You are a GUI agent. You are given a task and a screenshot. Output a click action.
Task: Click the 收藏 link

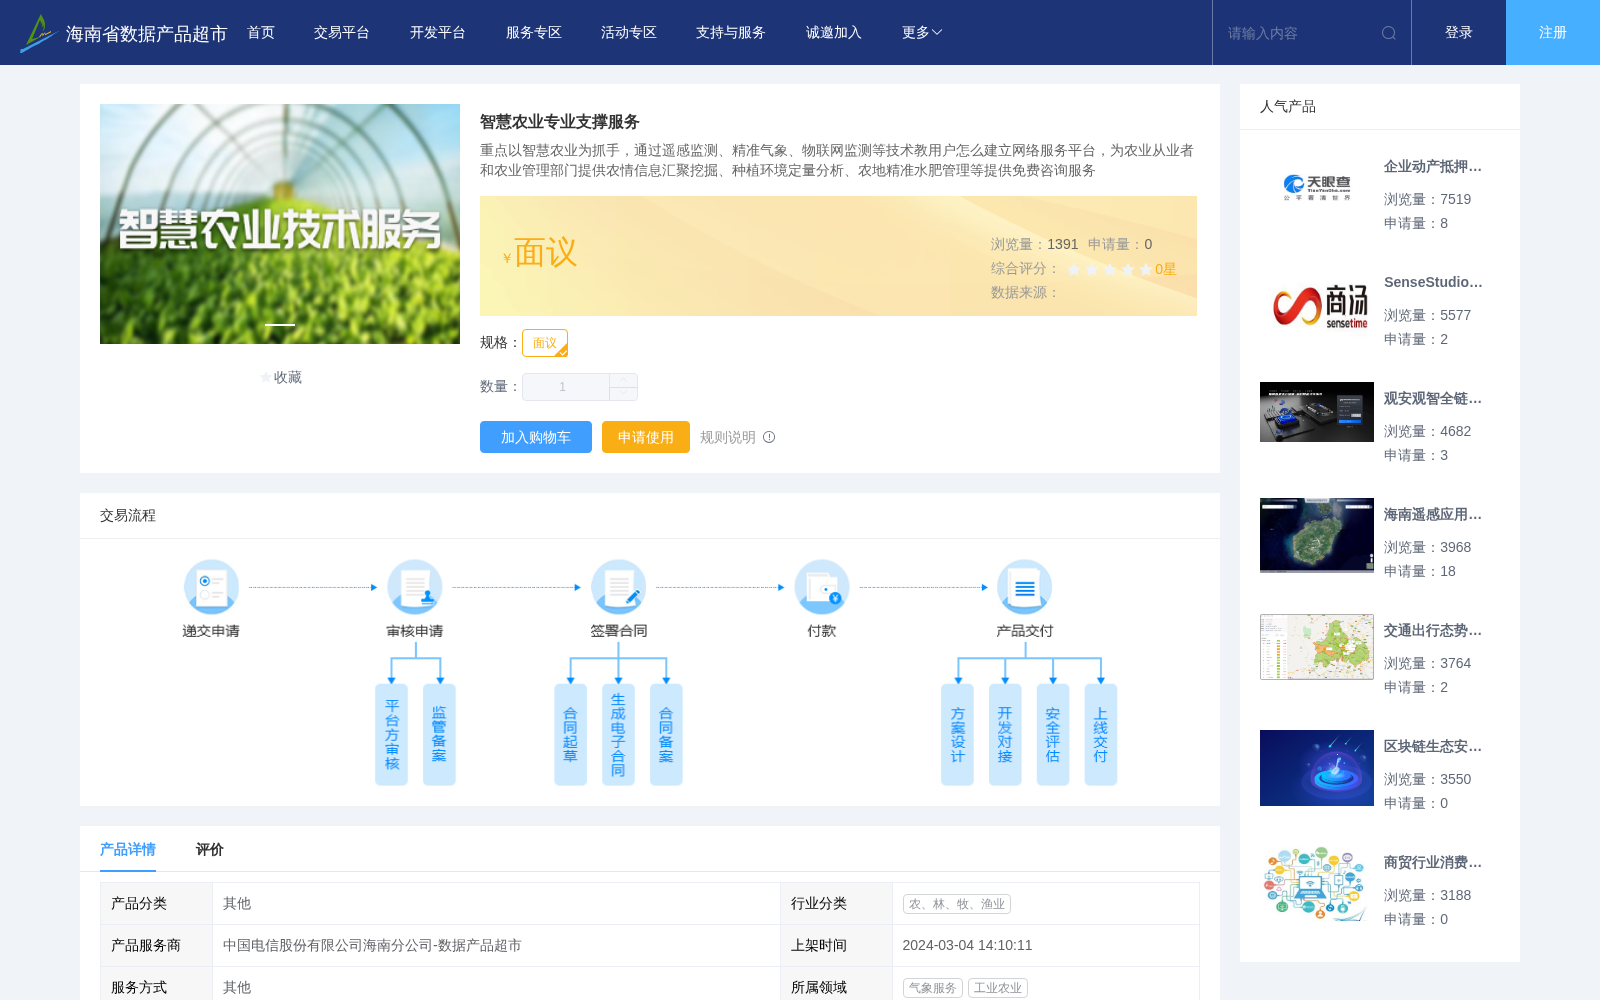click(288, 377)
